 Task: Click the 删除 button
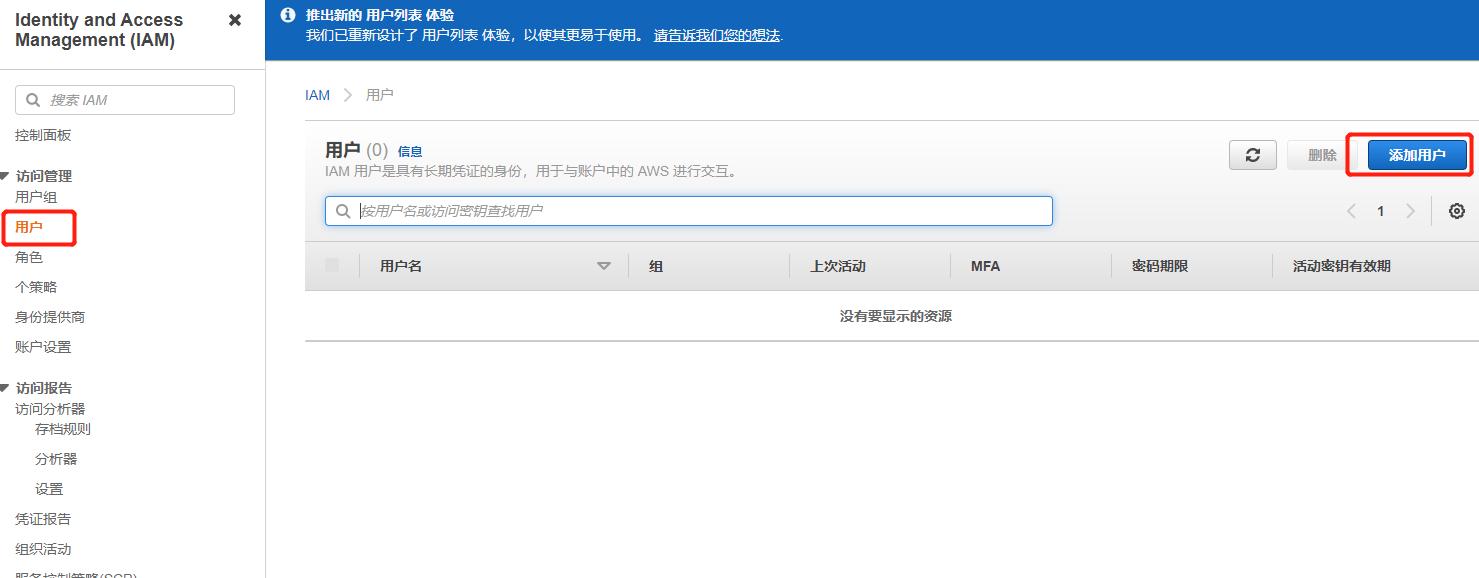[x=1321, y=155]
